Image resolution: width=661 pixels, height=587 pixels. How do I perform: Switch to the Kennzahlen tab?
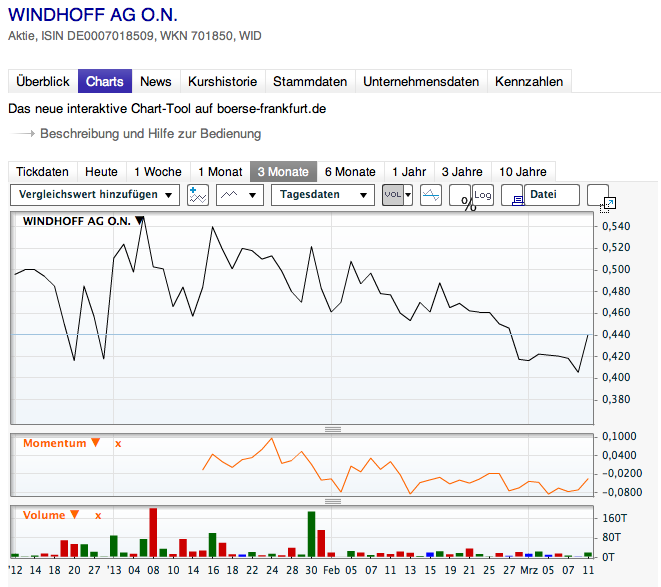(529, 81)
